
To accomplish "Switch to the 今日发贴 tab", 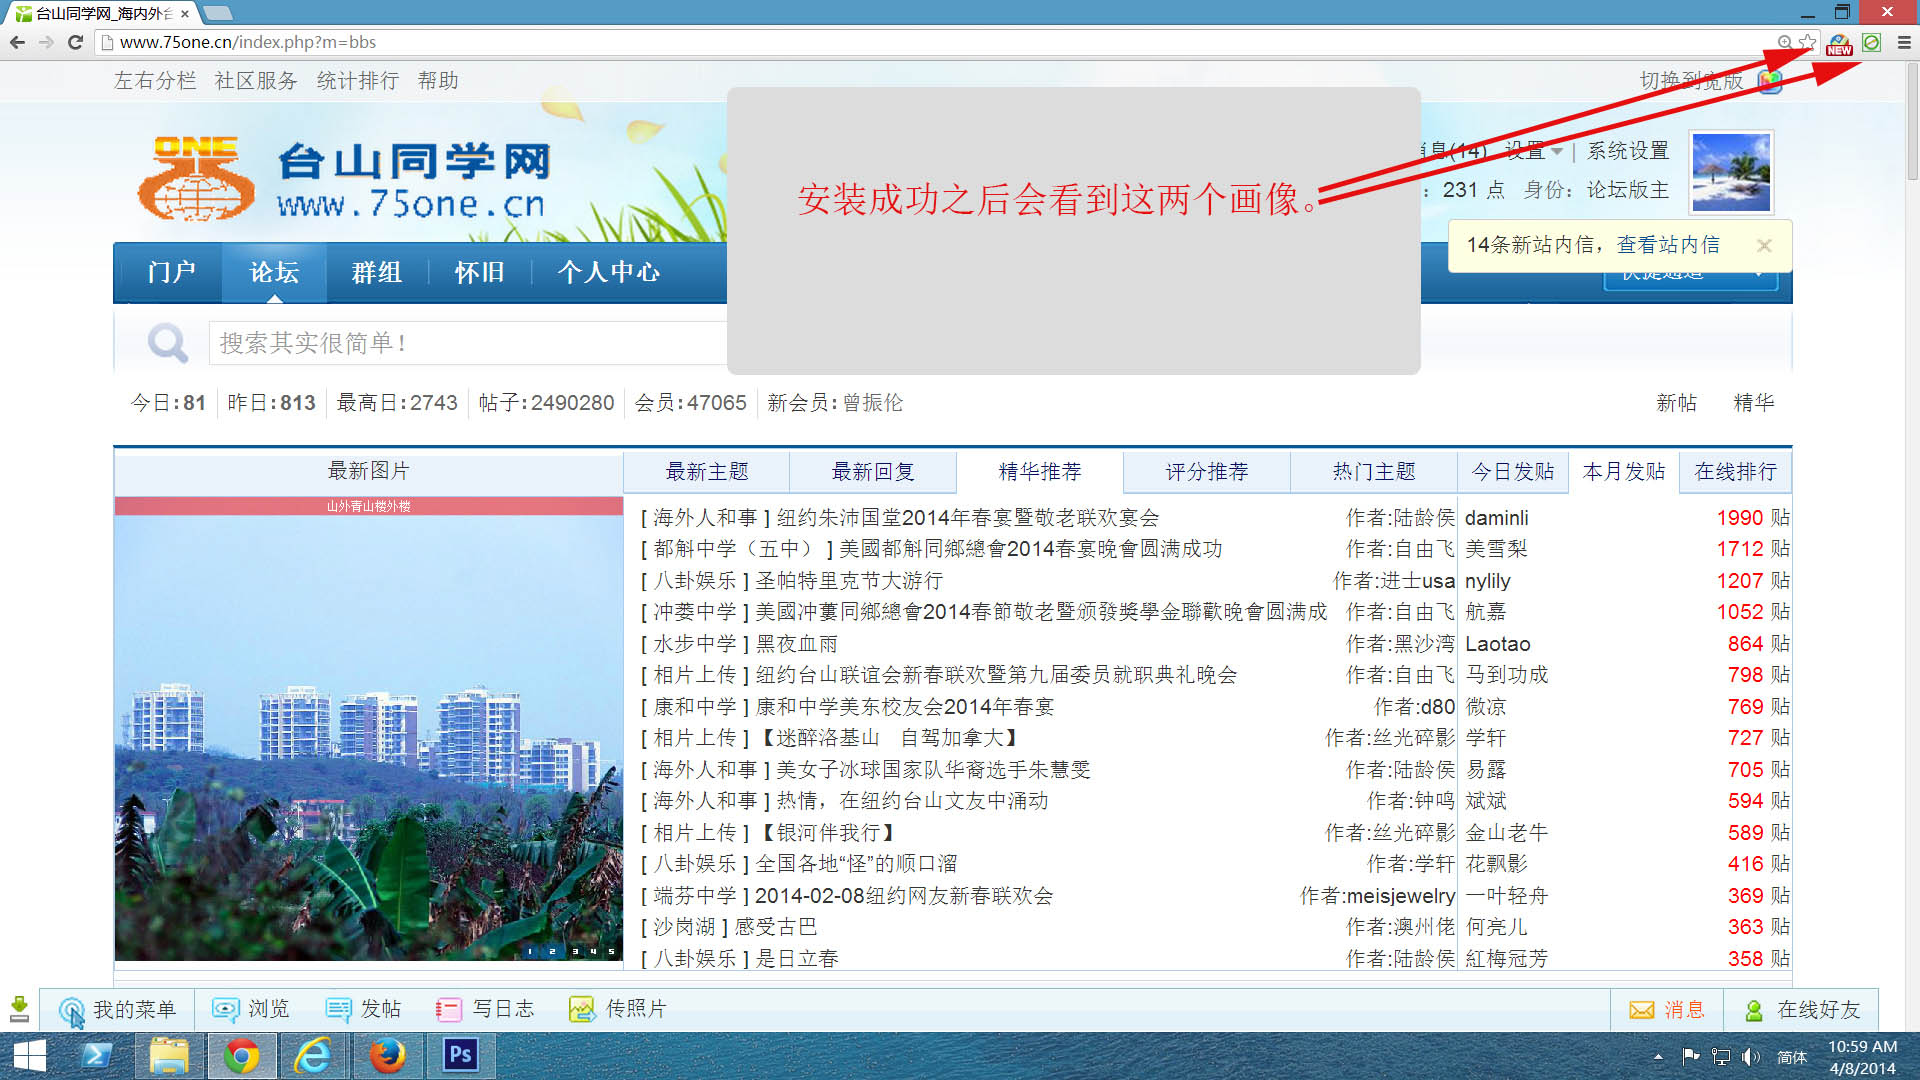I will (1513, 472).
